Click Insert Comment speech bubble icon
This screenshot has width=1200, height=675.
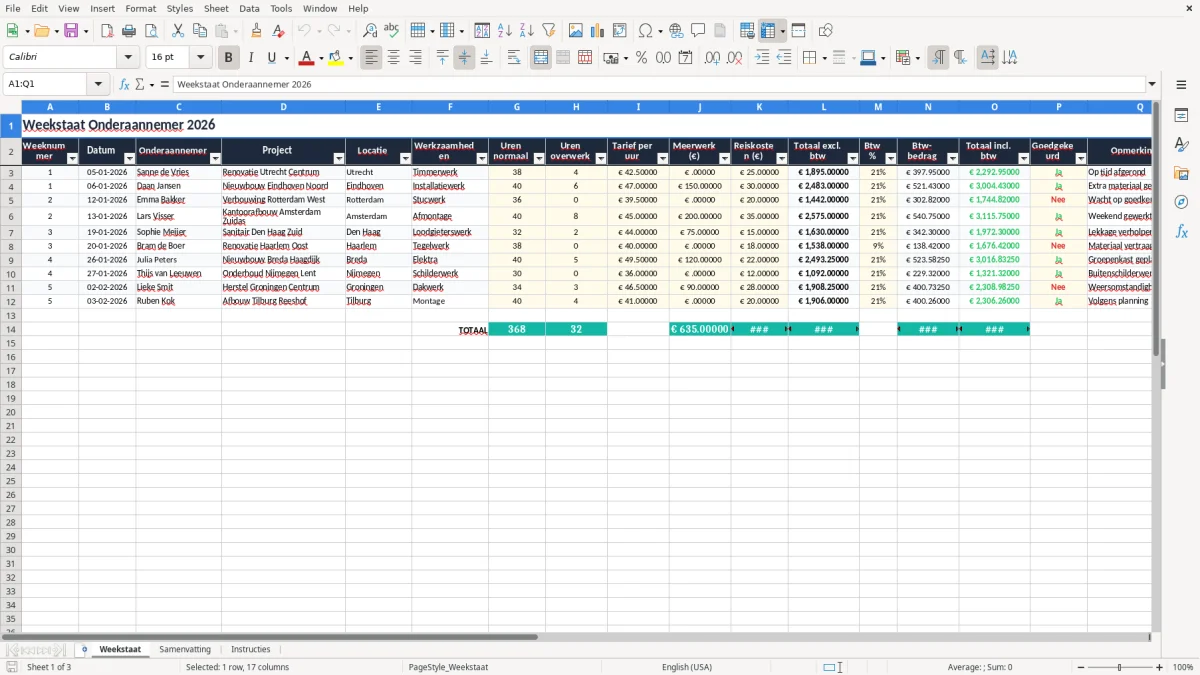698,31
